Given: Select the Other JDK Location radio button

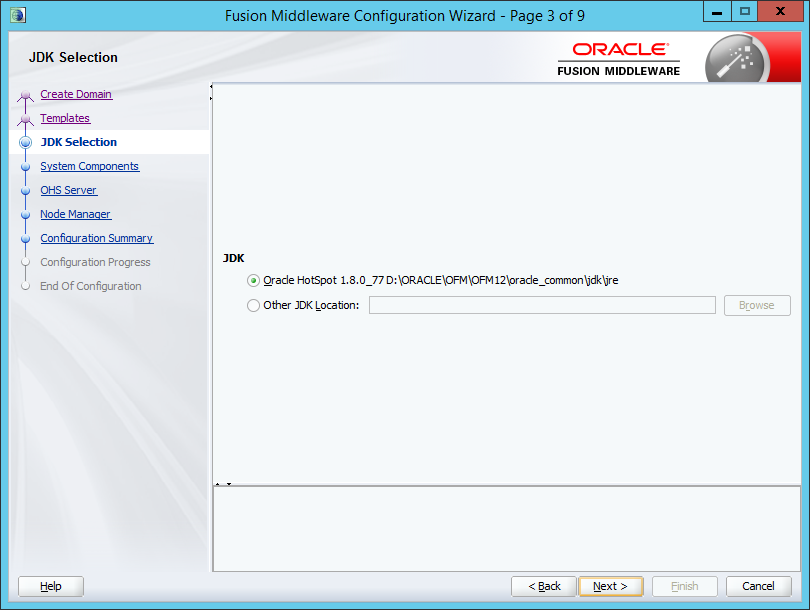Looking at the screenshot, I should tap(253, 306).
